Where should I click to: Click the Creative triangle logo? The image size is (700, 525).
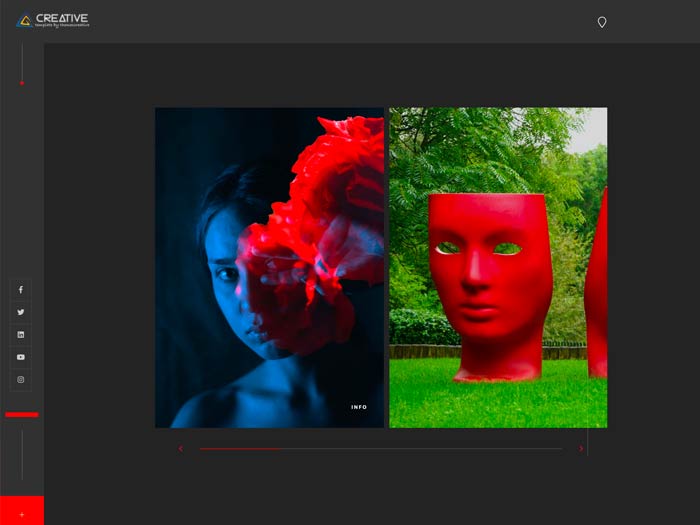tap(24, 20)
